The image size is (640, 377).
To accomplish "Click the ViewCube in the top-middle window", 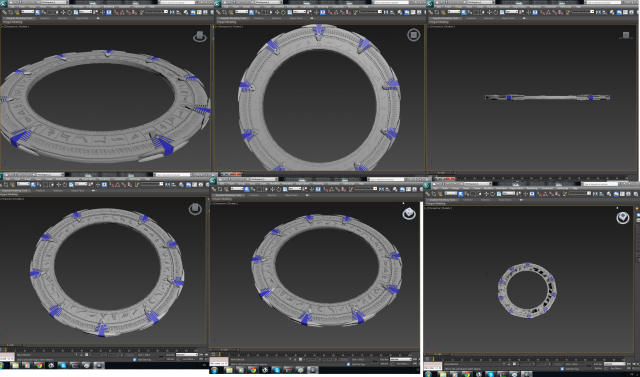I will pyautogui.click(x=413, y=35).
